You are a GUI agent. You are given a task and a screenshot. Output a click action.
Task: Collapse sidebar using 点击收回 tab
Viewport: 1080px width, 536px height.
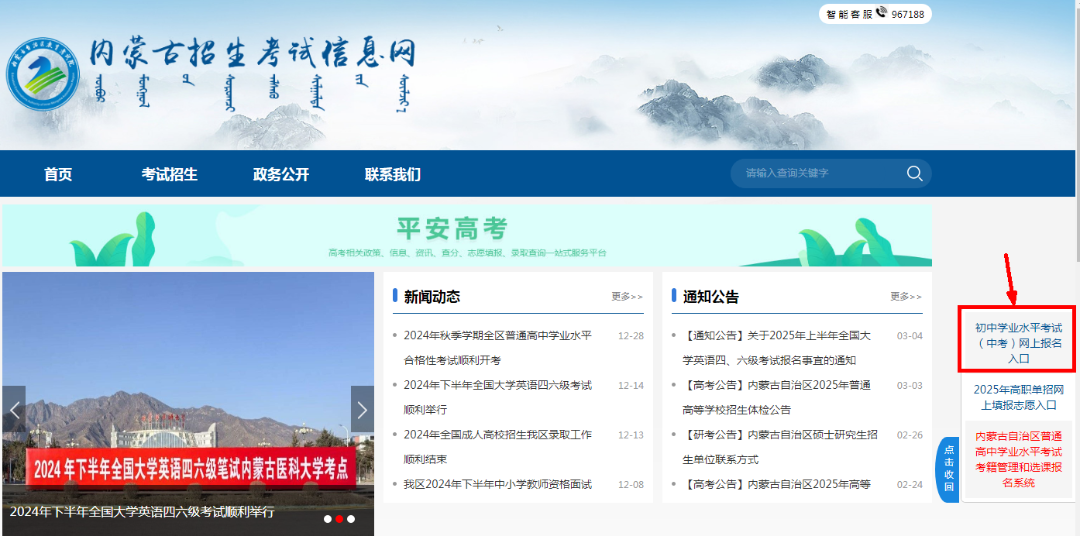coord(948,469)
